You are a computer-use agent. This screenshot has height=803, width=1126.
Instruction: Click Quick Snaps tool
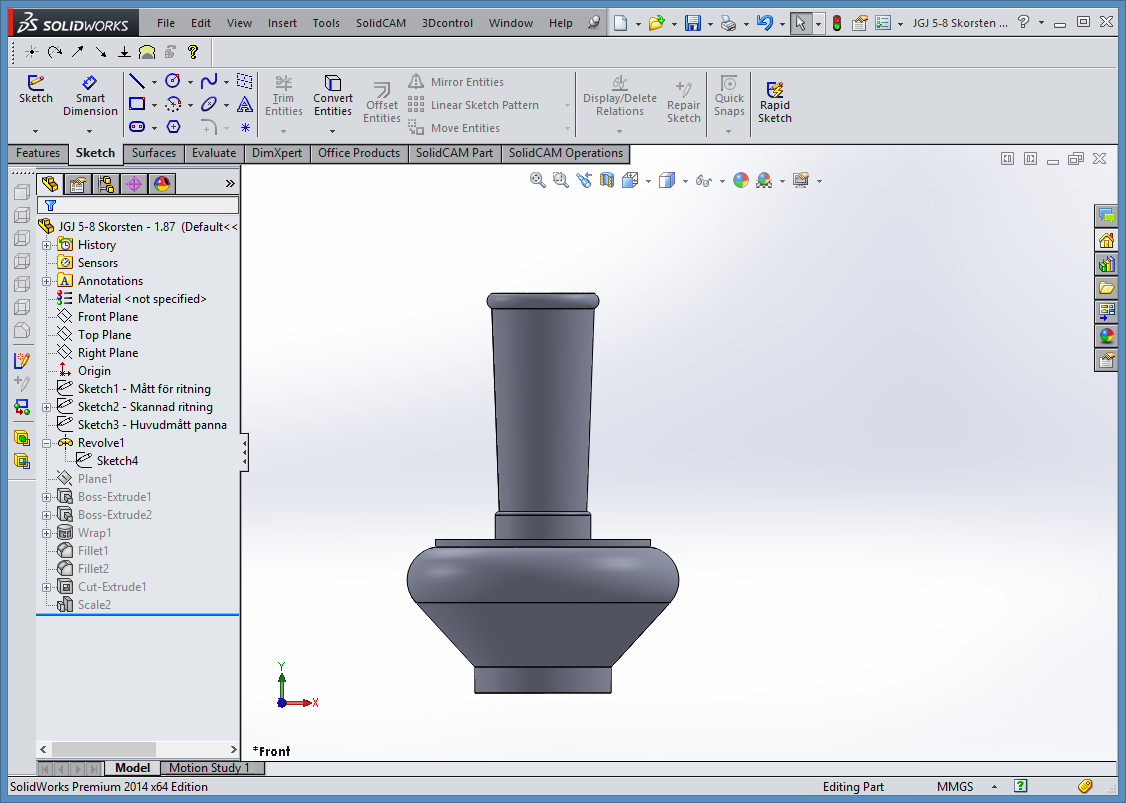(729, 96)
